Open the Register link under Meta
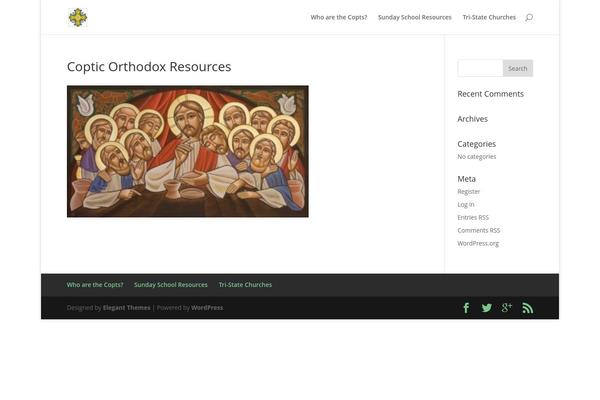The width and height of the screenshot is (600, 400). tap(468, 191)
